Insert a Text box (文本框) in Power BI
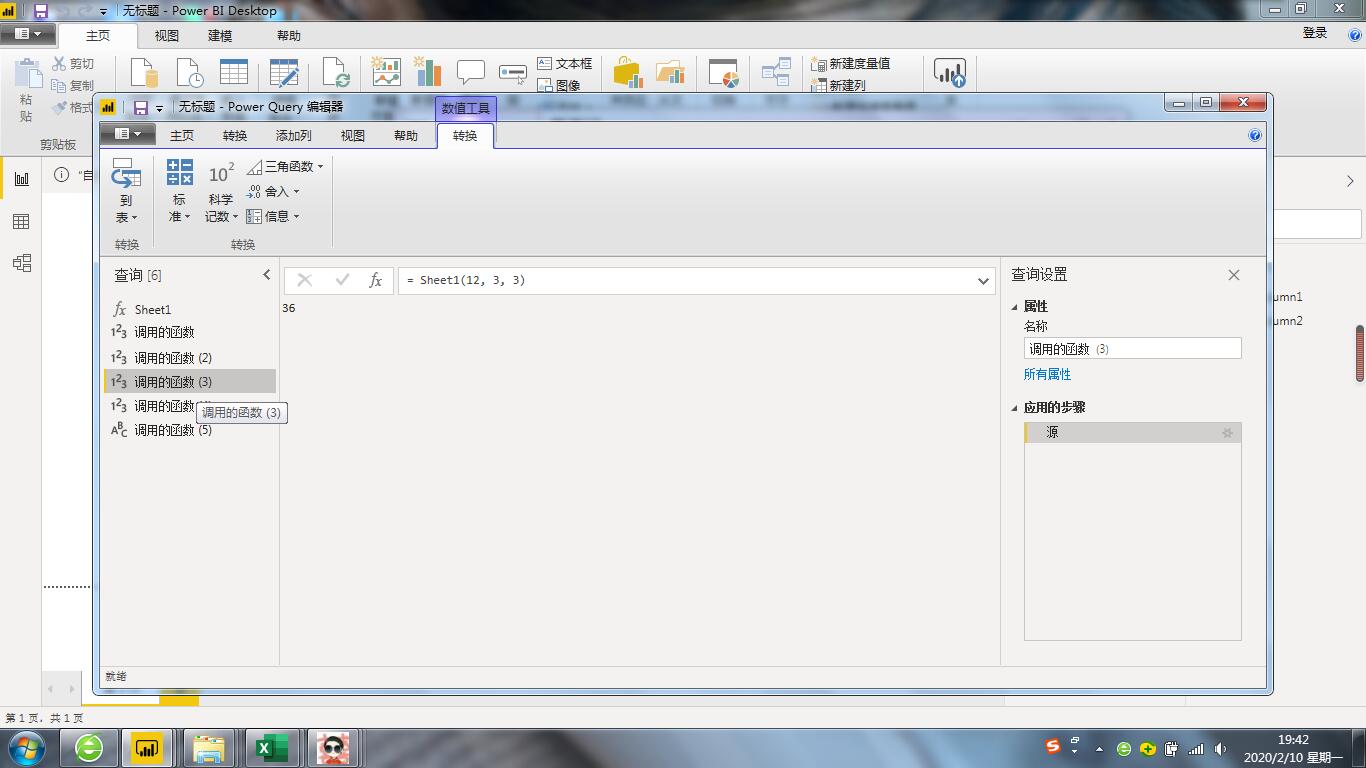 point(565,63)
